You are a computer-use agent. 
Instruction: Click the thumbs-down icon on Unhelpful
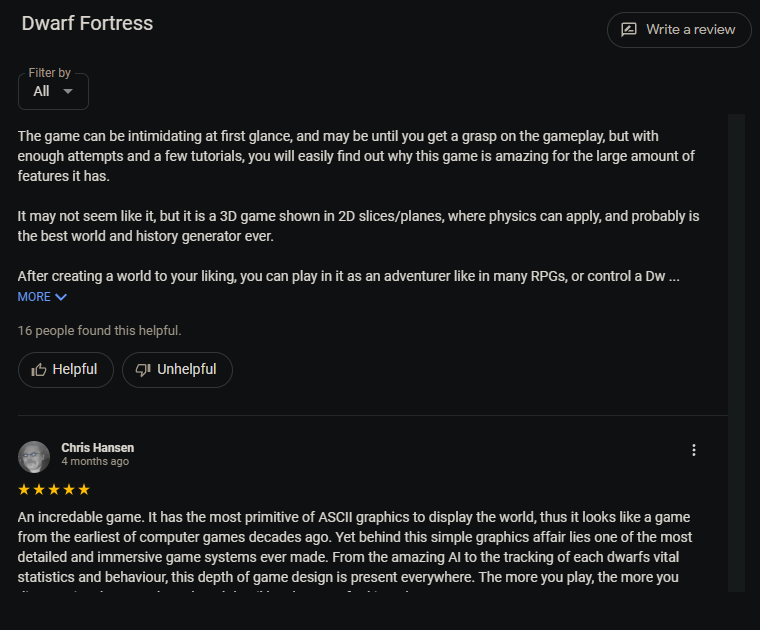tap(143, 370)
